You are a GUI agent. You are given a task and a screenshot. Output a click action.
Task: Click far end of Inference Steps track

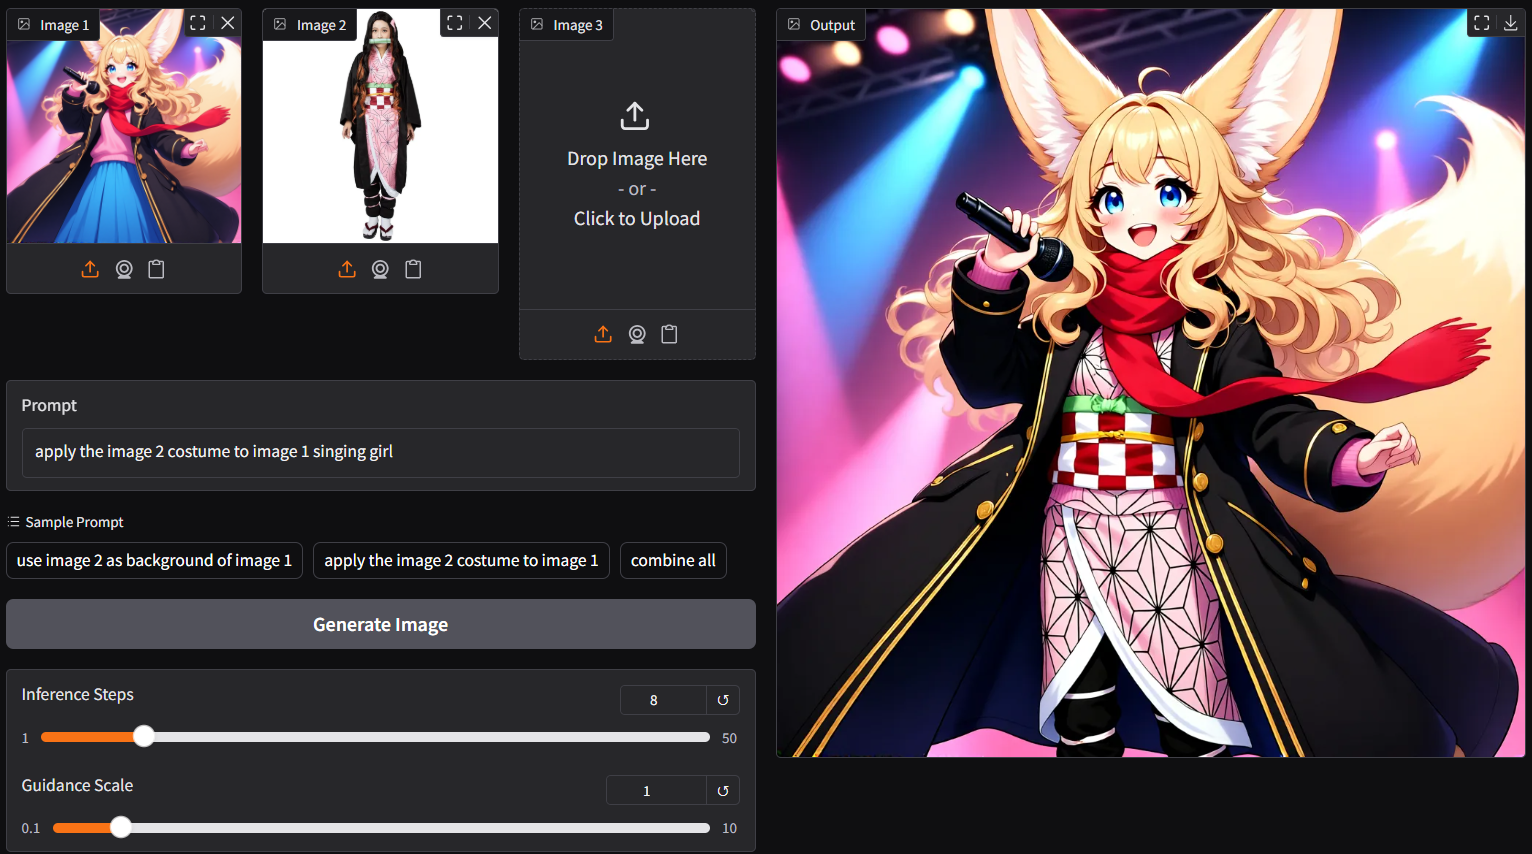[706, 737]
